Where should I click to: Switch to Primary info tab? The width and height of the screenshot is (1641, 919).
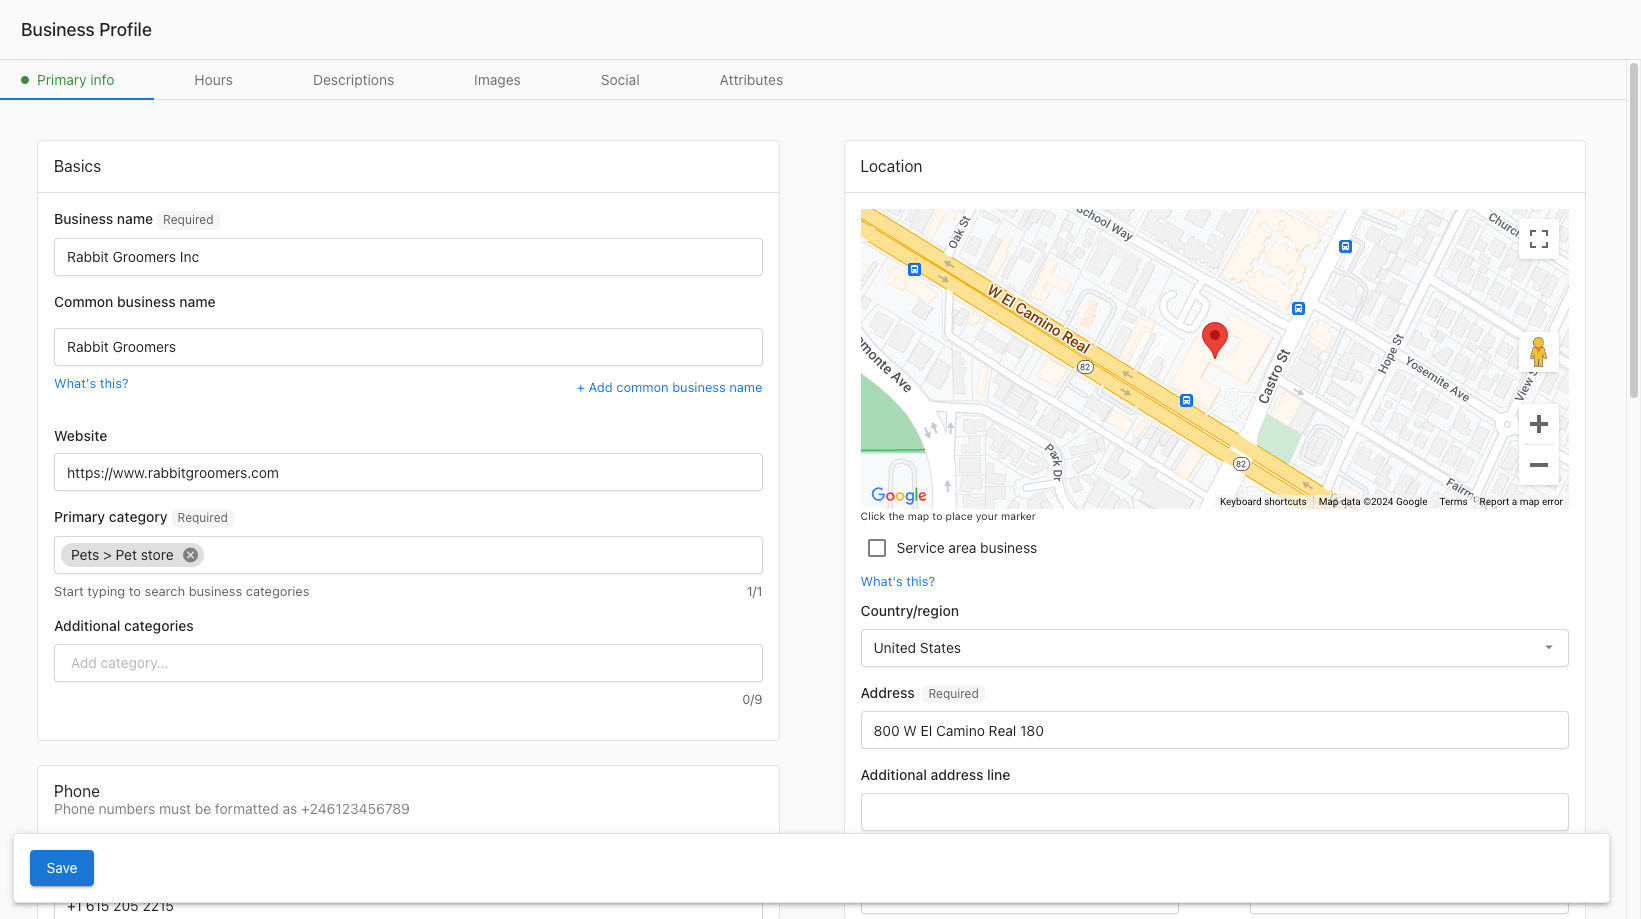[76, 80]
